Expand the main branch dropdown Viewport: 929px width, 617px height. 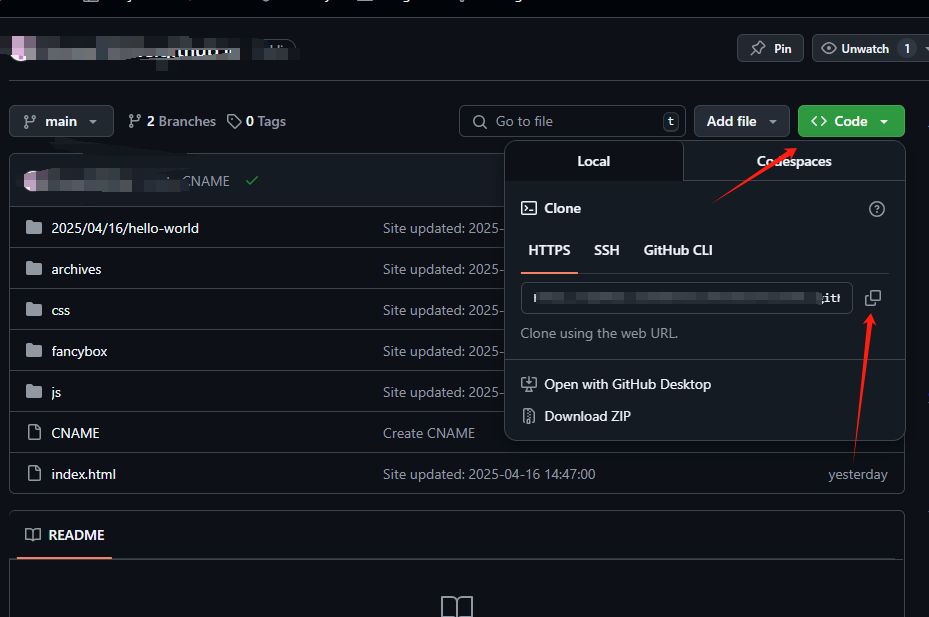[x=61, y=121]
